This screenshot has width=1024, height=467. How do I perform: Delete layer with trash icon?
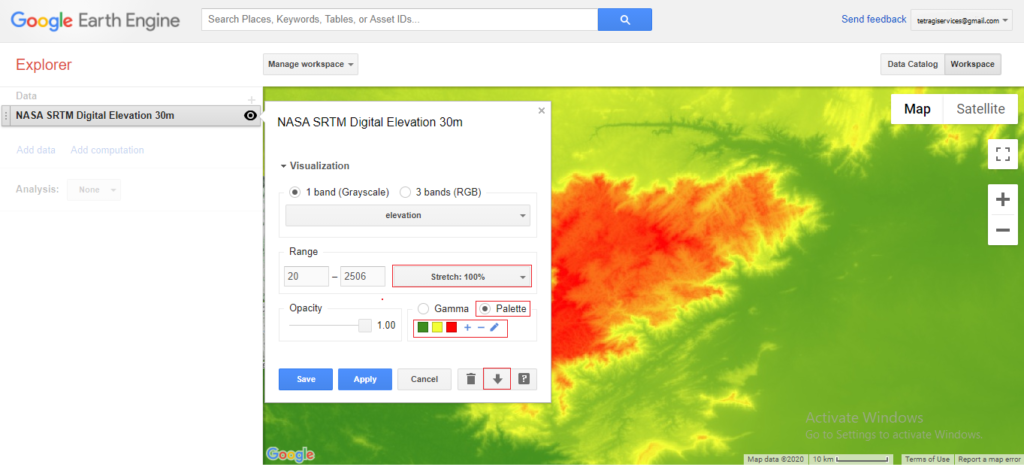pos(470,379)
